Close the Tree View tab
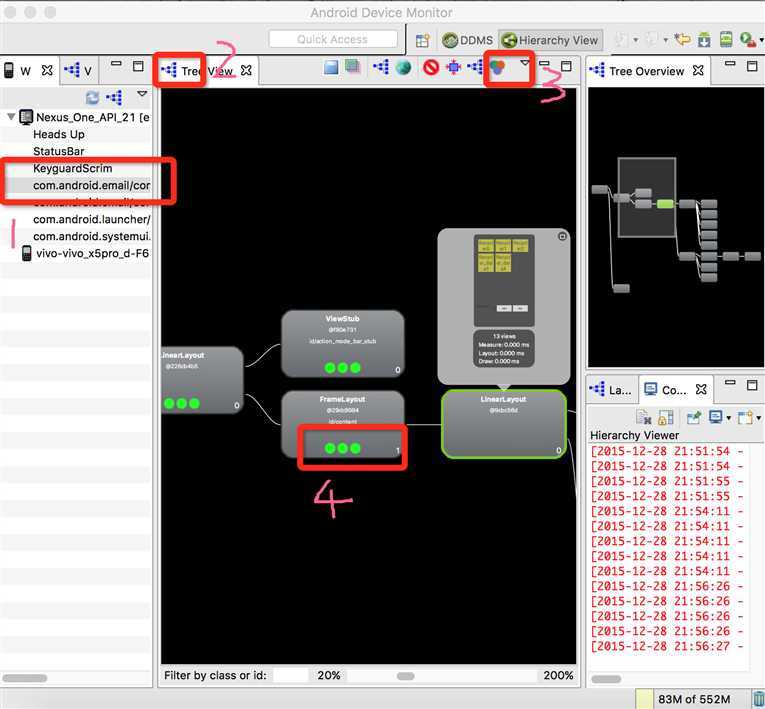Viewport: 765px width, 709px height. [x=246, y=70]
